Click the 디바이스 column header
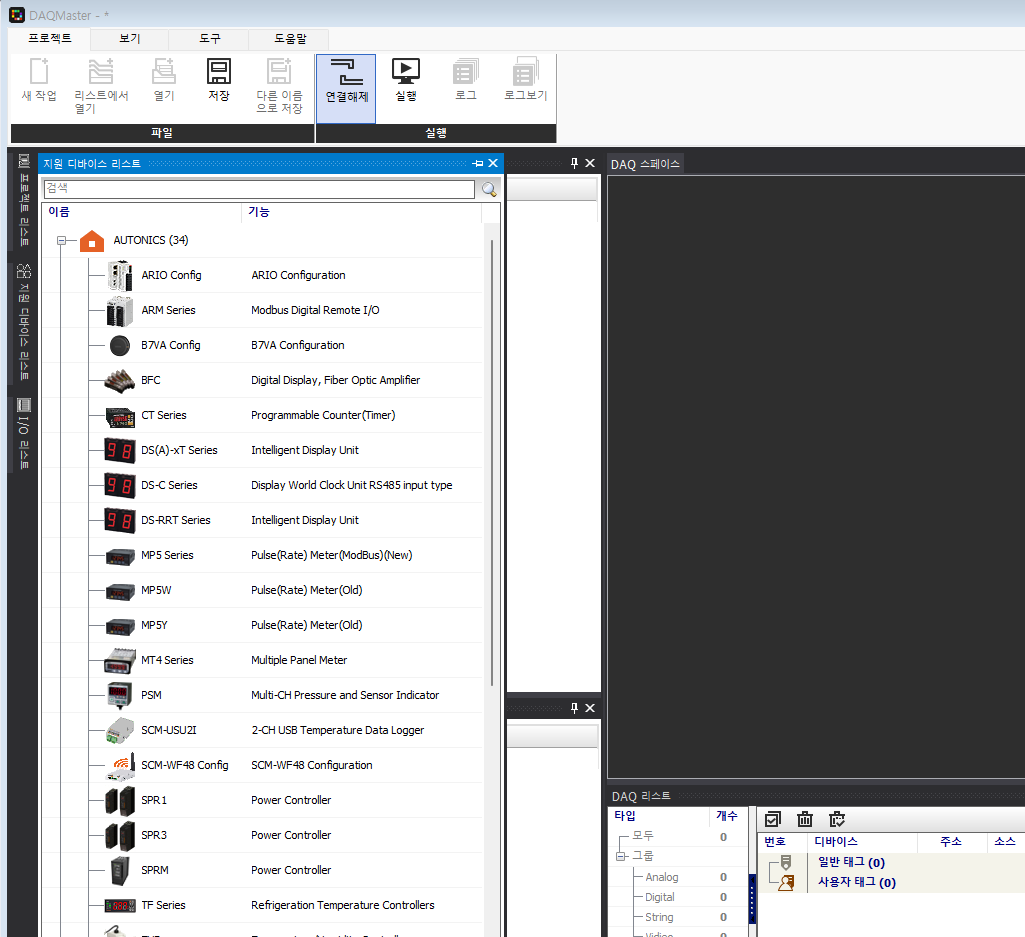The height and width of the screenshot is (937, 1025). pyautogui.click(x=862, y=842)
